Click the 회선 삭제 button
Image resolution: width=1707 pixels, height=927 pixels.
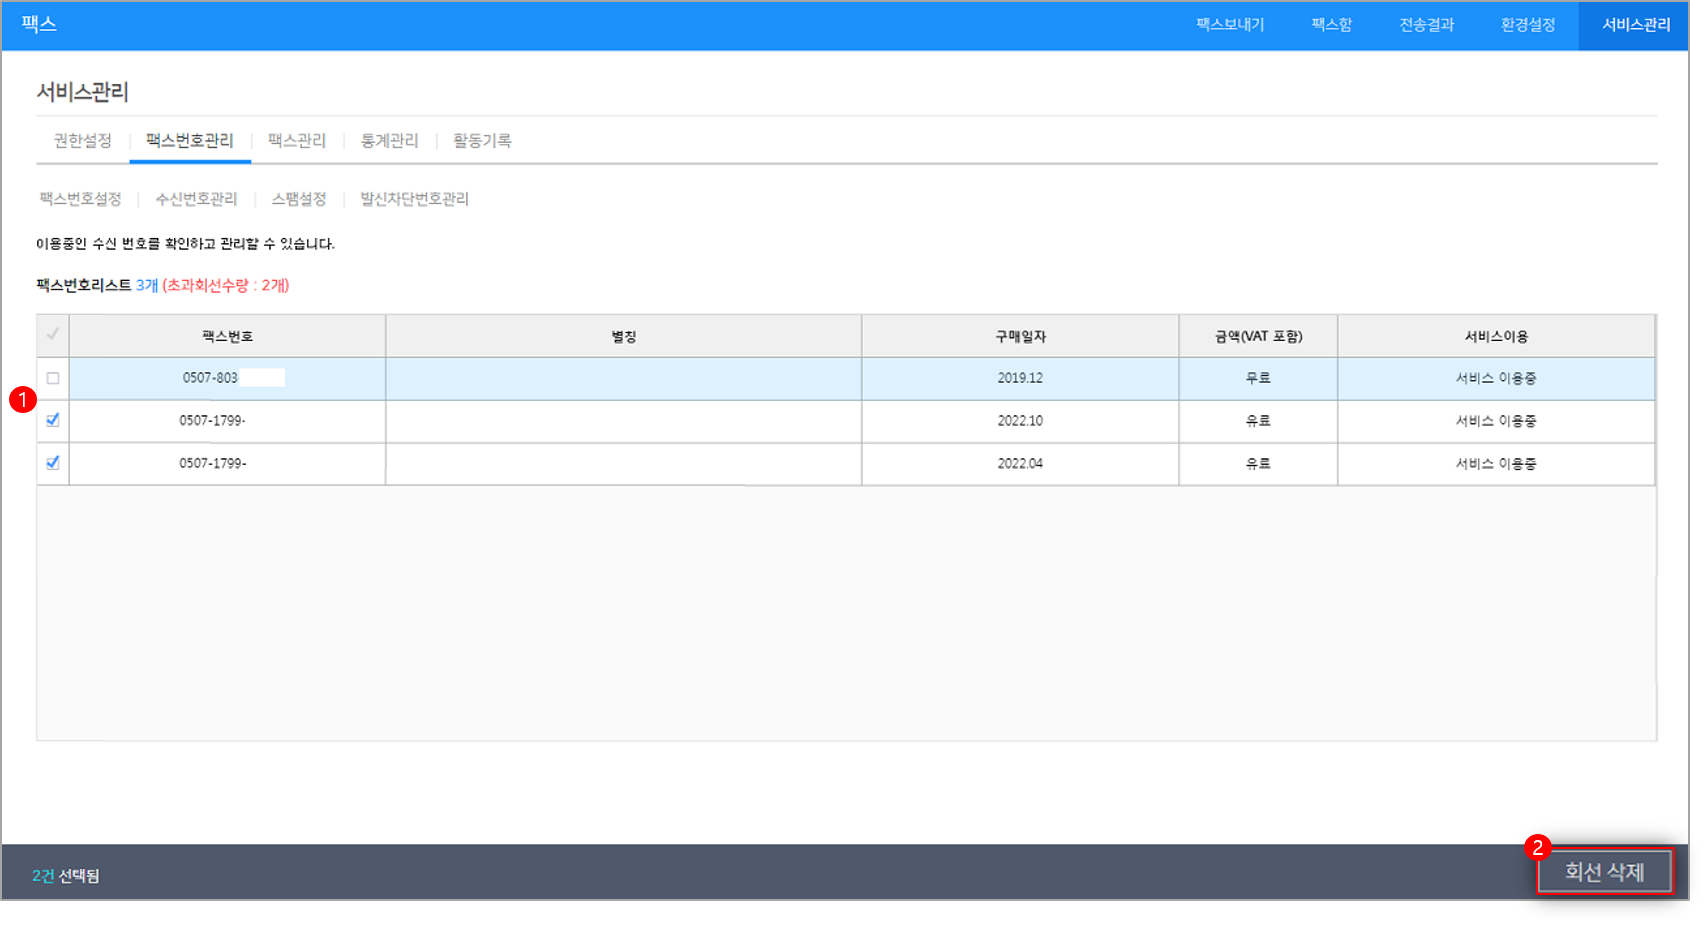1604,872
